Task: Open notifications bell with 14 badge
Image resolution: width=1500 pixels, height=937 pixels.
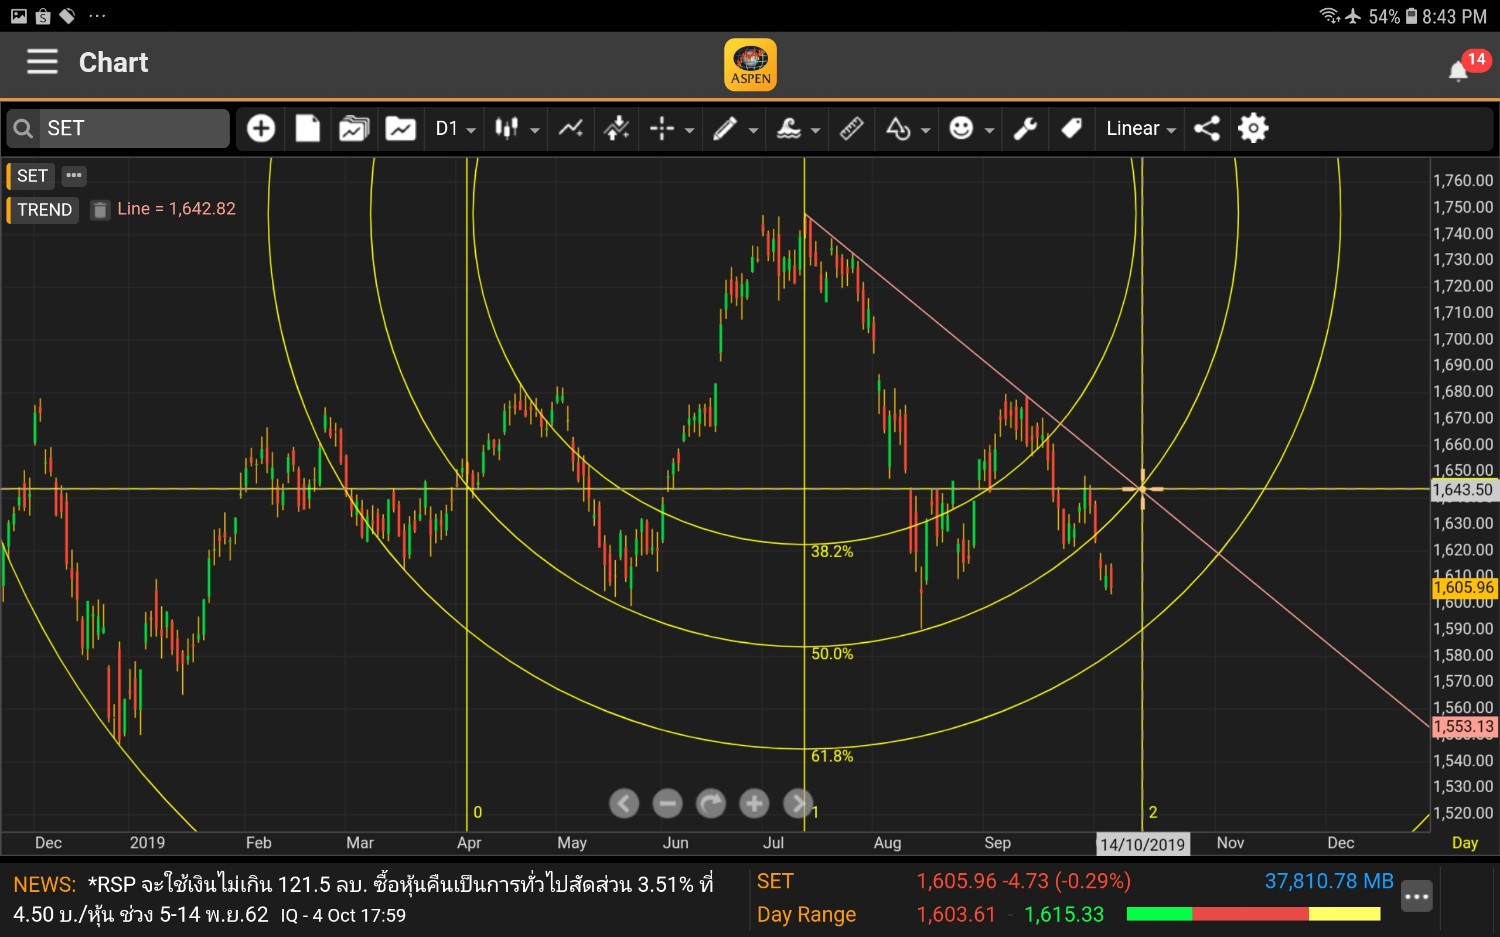Action: click(x=1467, y=66)
